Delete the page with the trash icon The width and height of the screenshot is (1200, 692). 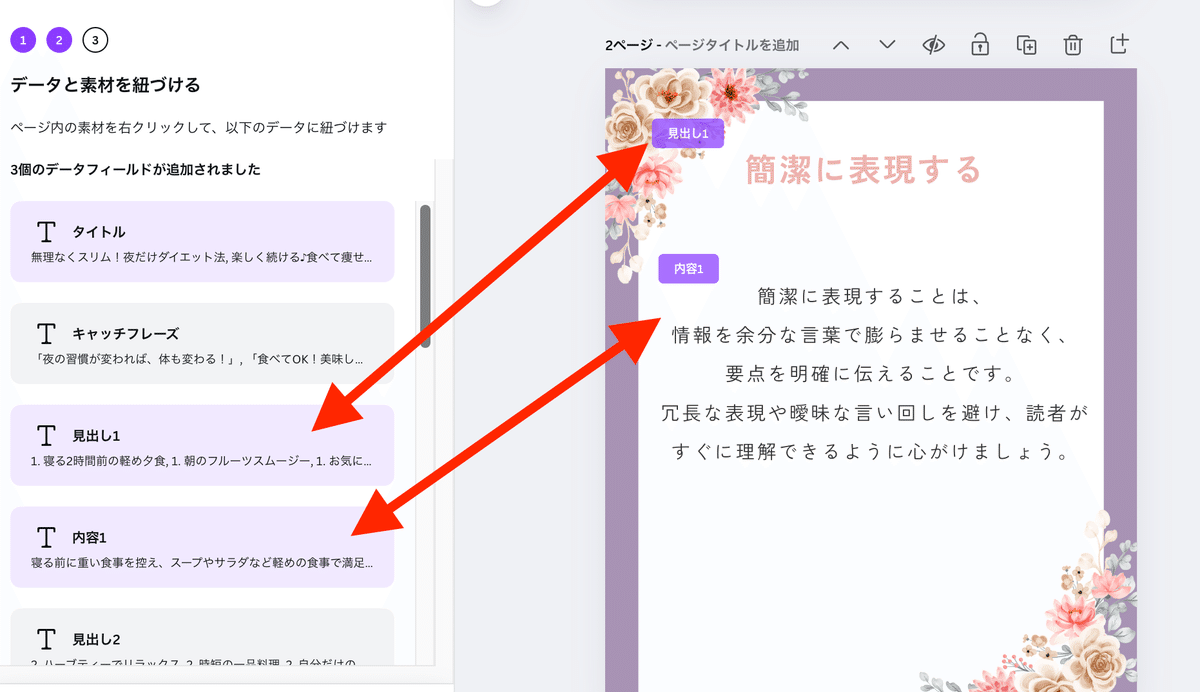click(1073, 45)
